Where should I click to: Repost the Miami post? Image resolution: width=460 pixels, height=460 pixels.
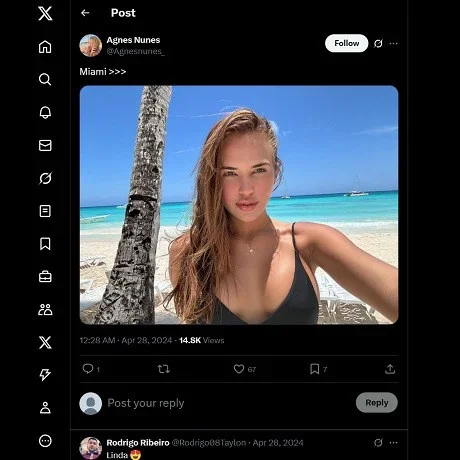pyautogui.click(x=163, y=369)
